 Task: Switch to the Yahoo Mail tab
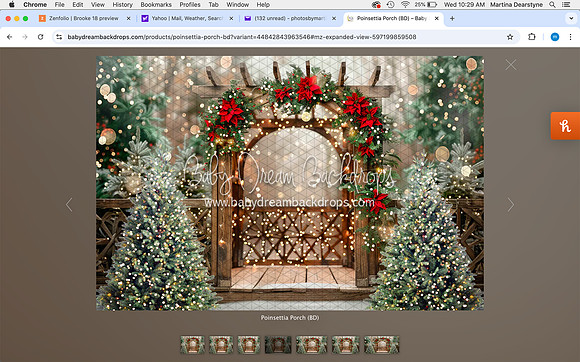pos(187,18)
